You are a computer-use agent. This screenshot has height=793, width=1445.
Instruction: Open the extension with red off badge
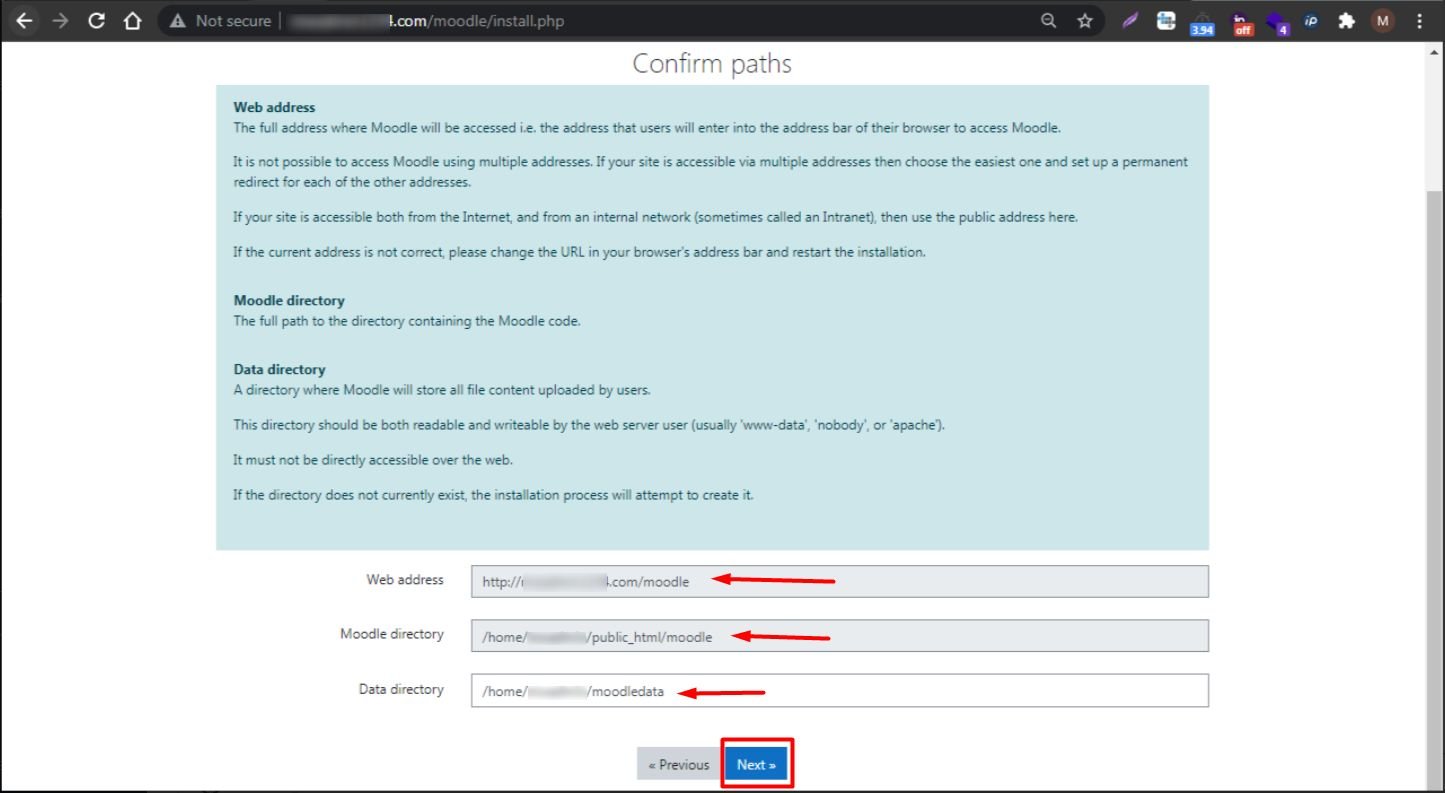1241,23
